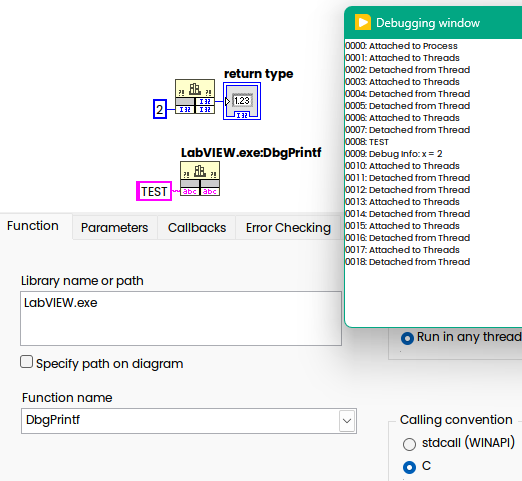Viewport: 522px width, 481px height.
Task: Click log line 0004: Detached from Thread
Action: coord(408,94)
